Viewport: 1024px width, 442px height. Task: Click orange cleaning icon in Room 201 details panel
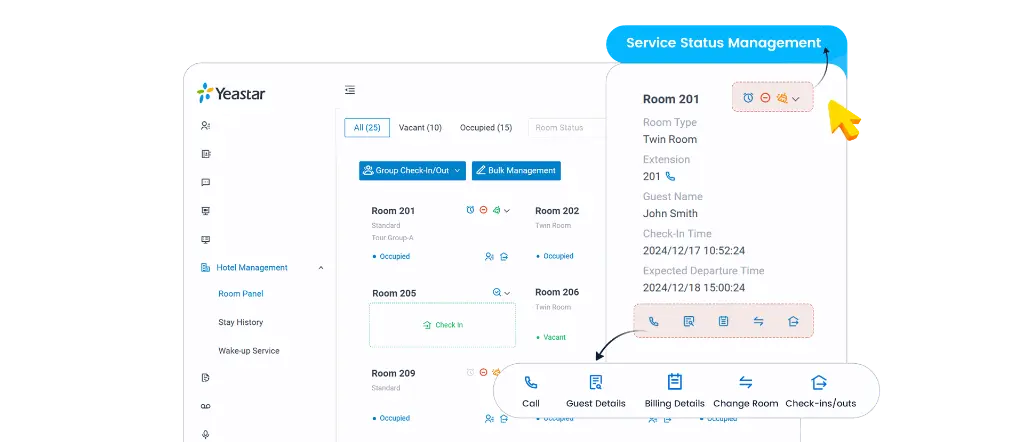[782, 98]
